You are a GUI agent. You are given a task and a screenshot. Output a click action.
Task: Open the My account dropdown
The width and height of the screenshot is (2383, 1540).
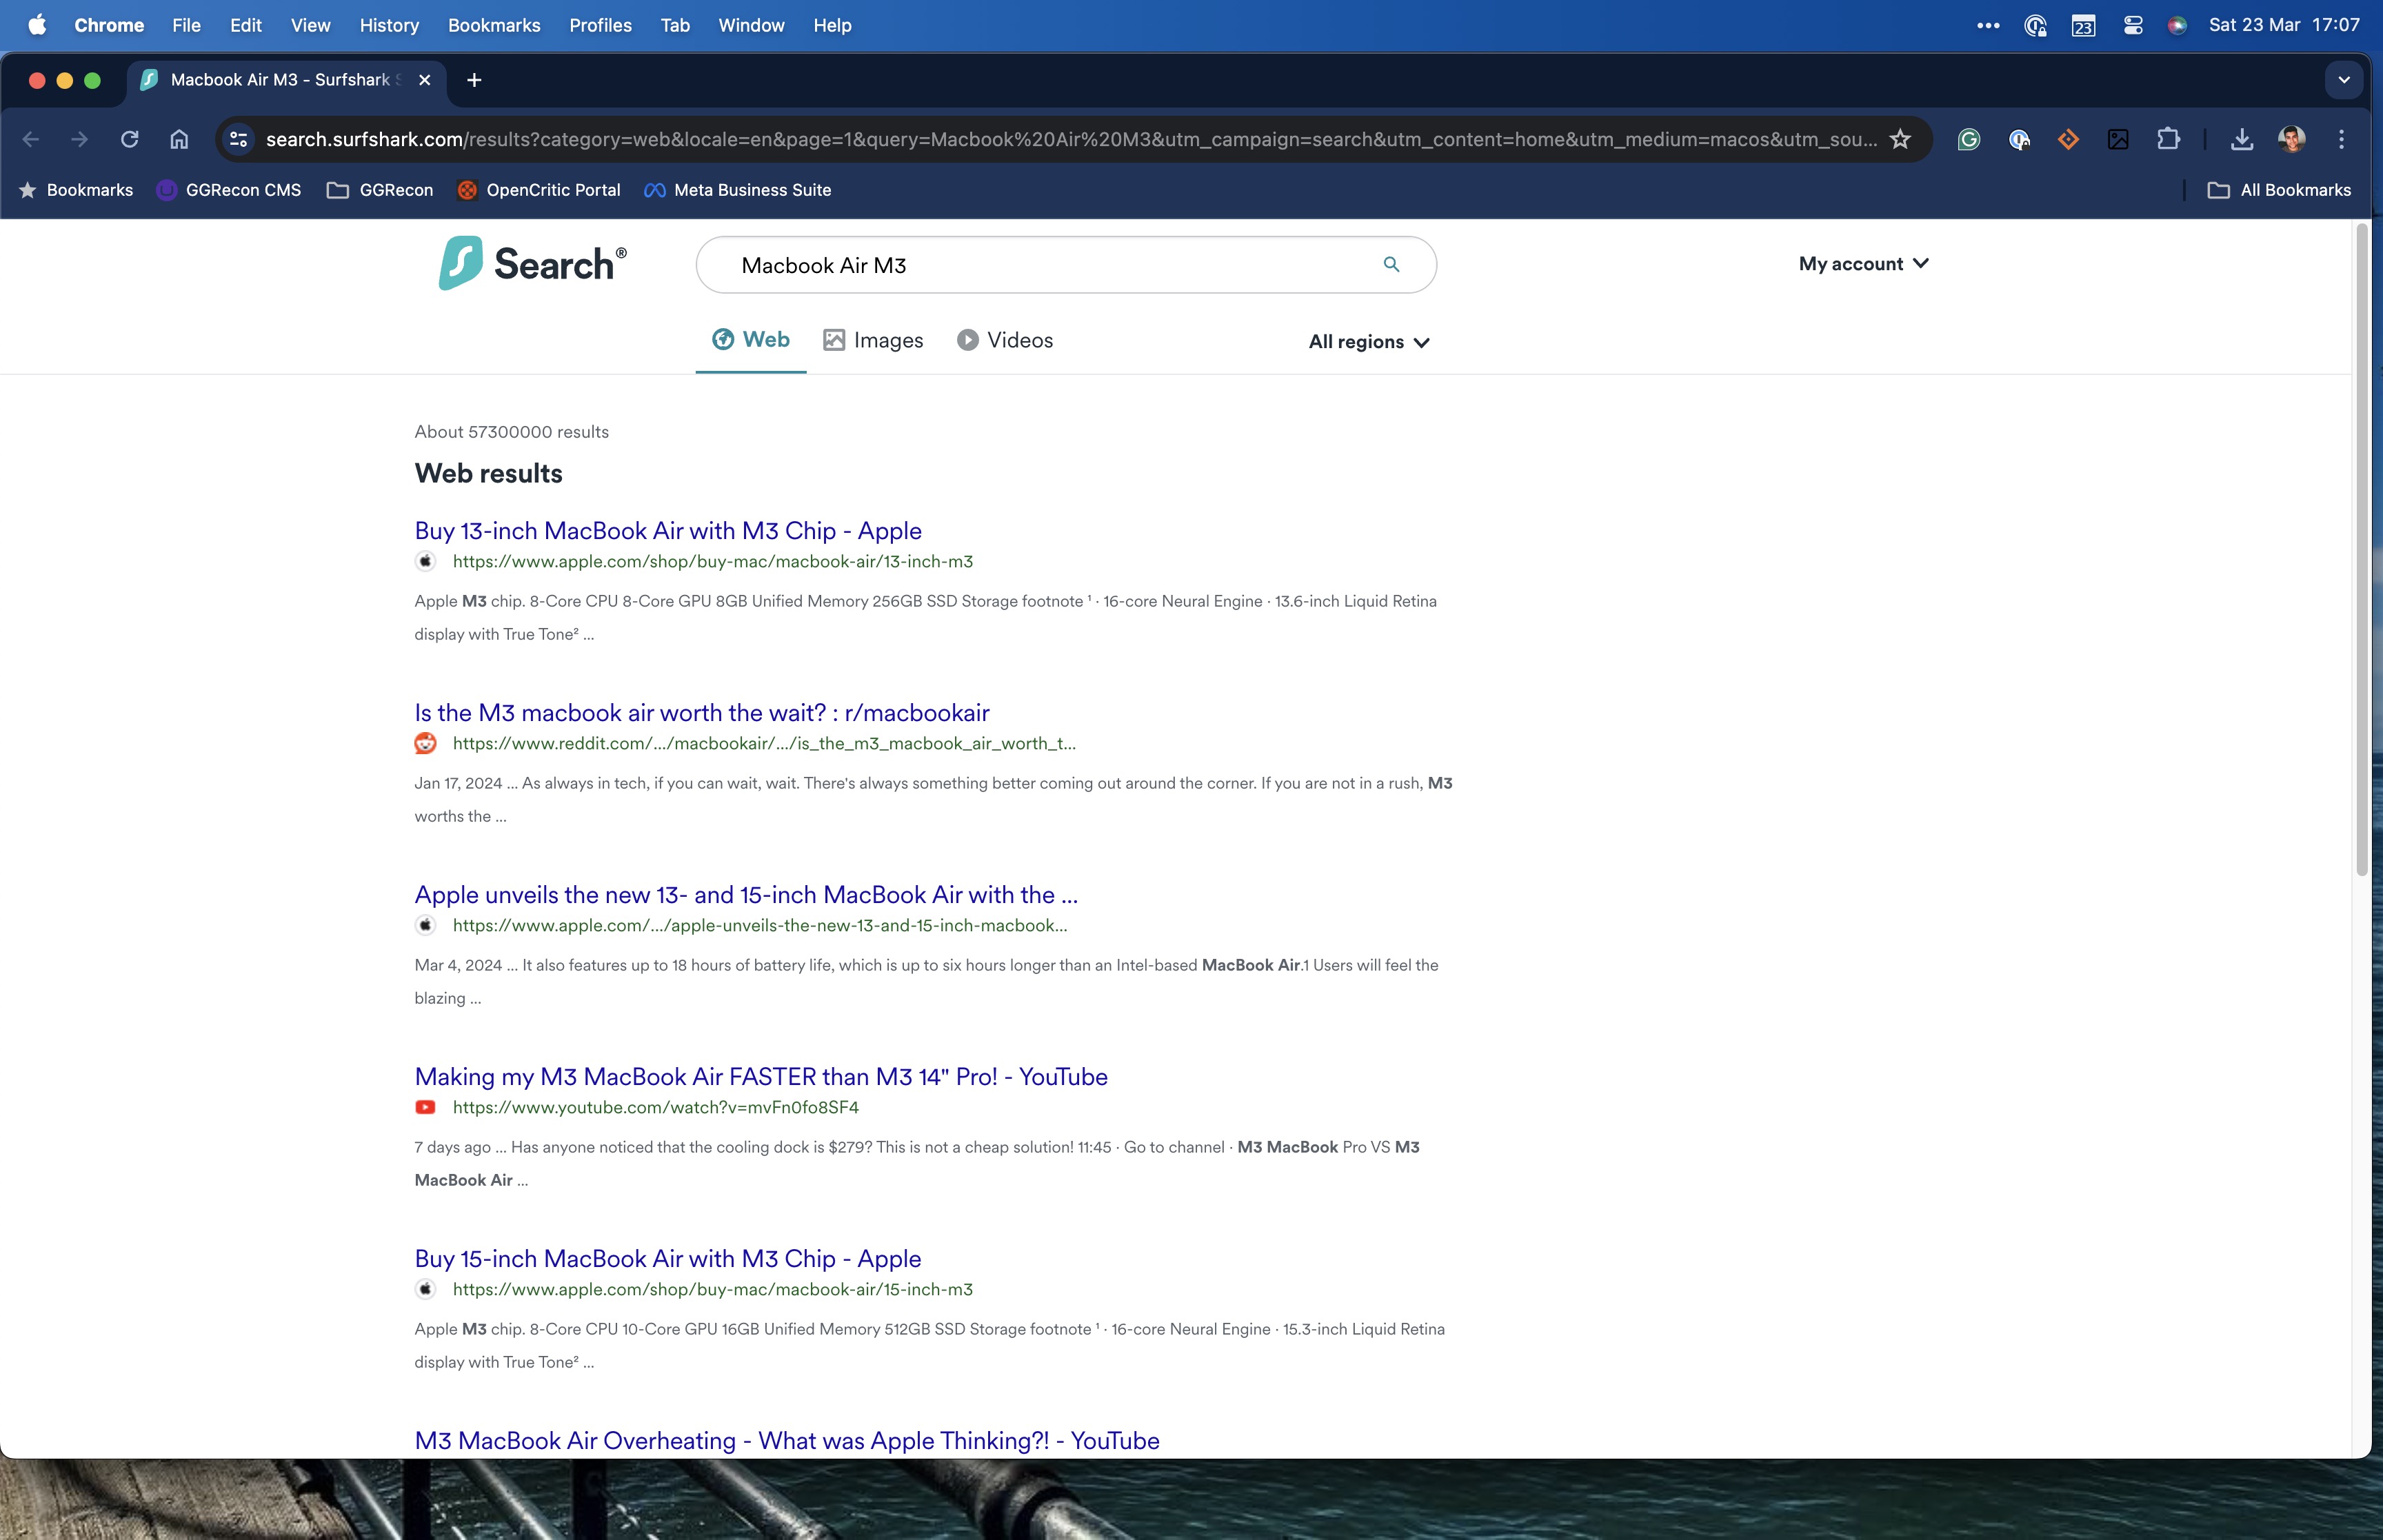pyautogui.click(x=1862, y=263)
